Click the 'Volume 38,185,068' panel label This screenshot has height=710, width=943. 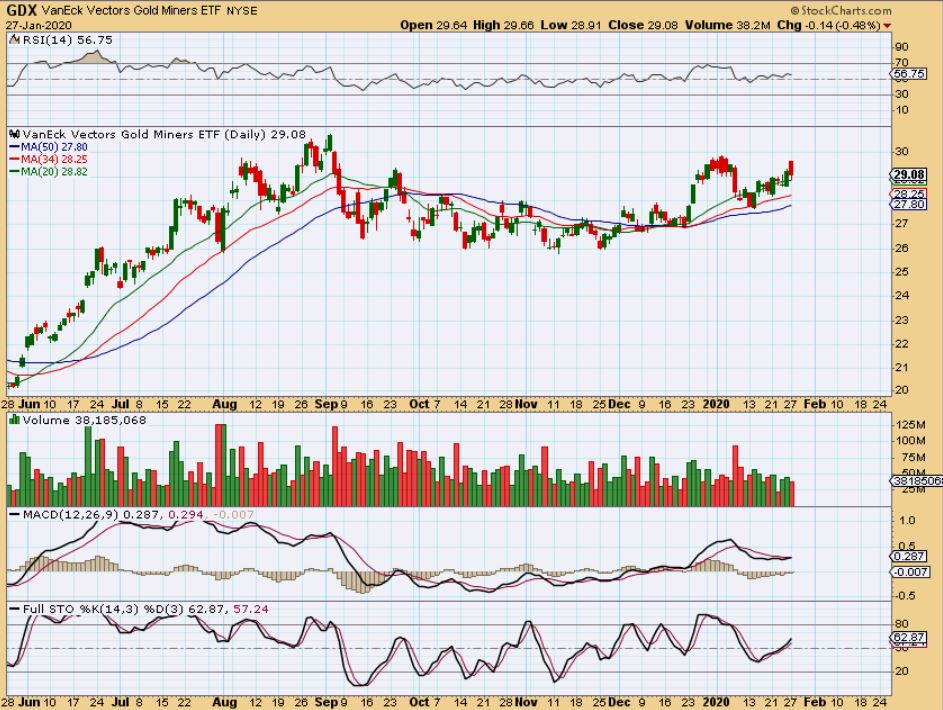click(x=84, y=420)
